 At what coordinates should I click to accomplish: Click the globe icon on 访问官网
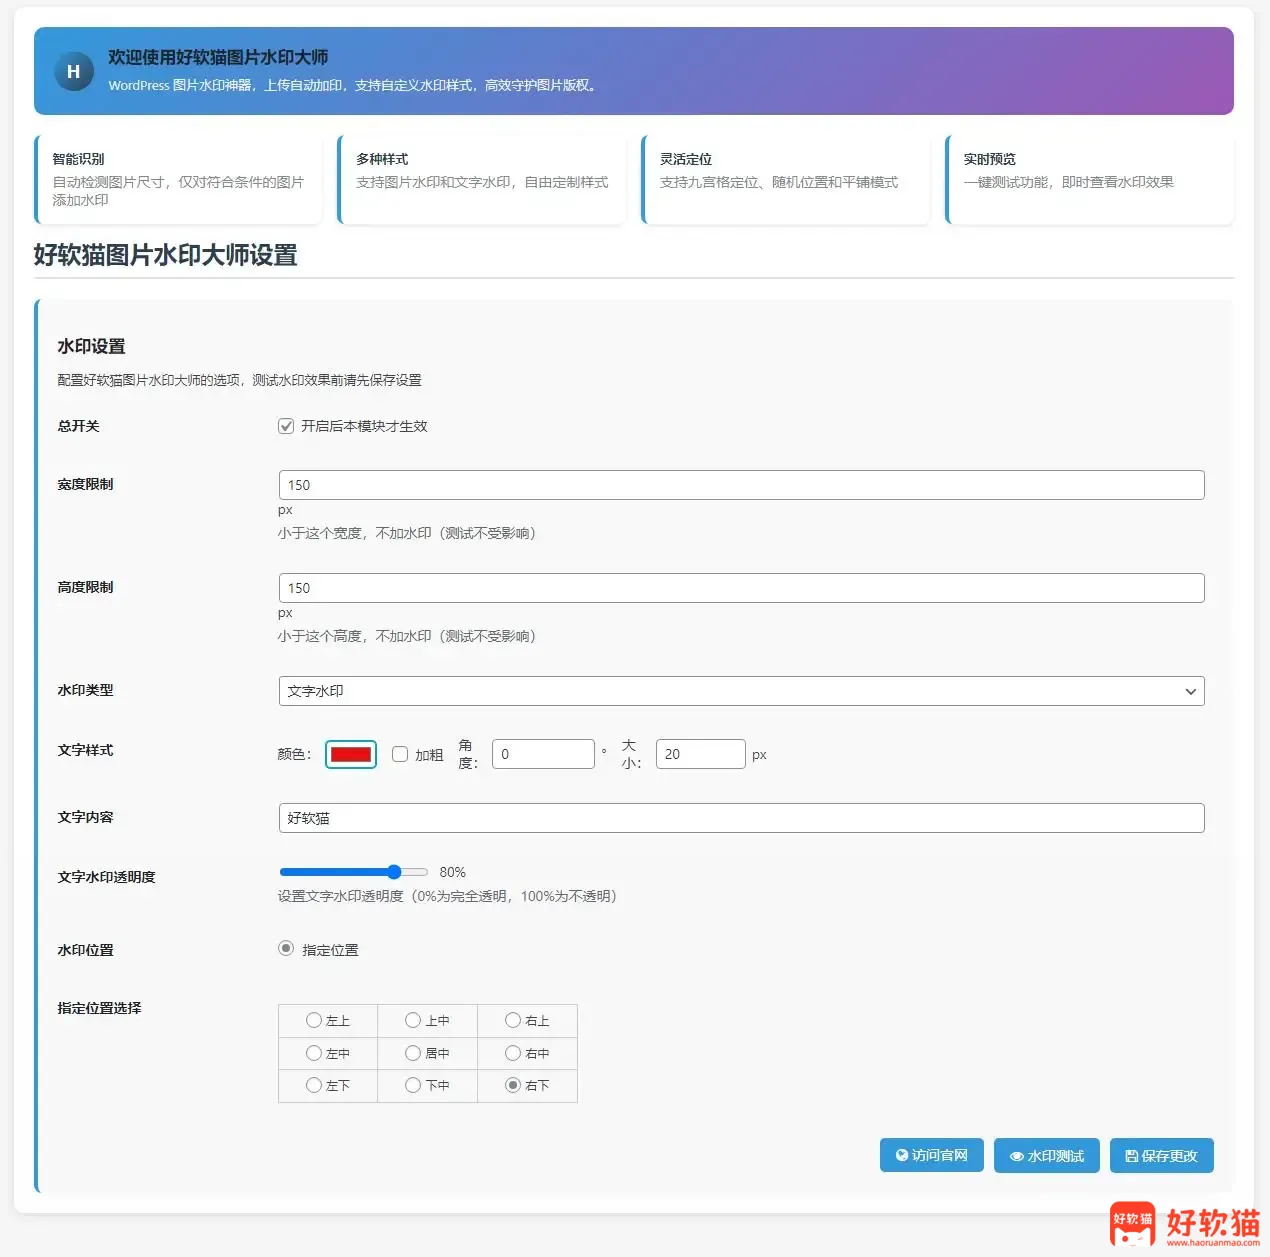[902, 1156]
